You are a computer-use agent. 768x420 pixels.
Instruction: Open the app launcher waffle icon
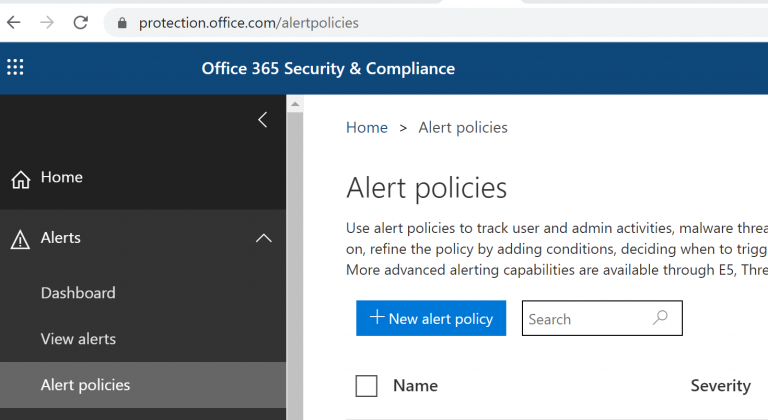click(15, 67)
